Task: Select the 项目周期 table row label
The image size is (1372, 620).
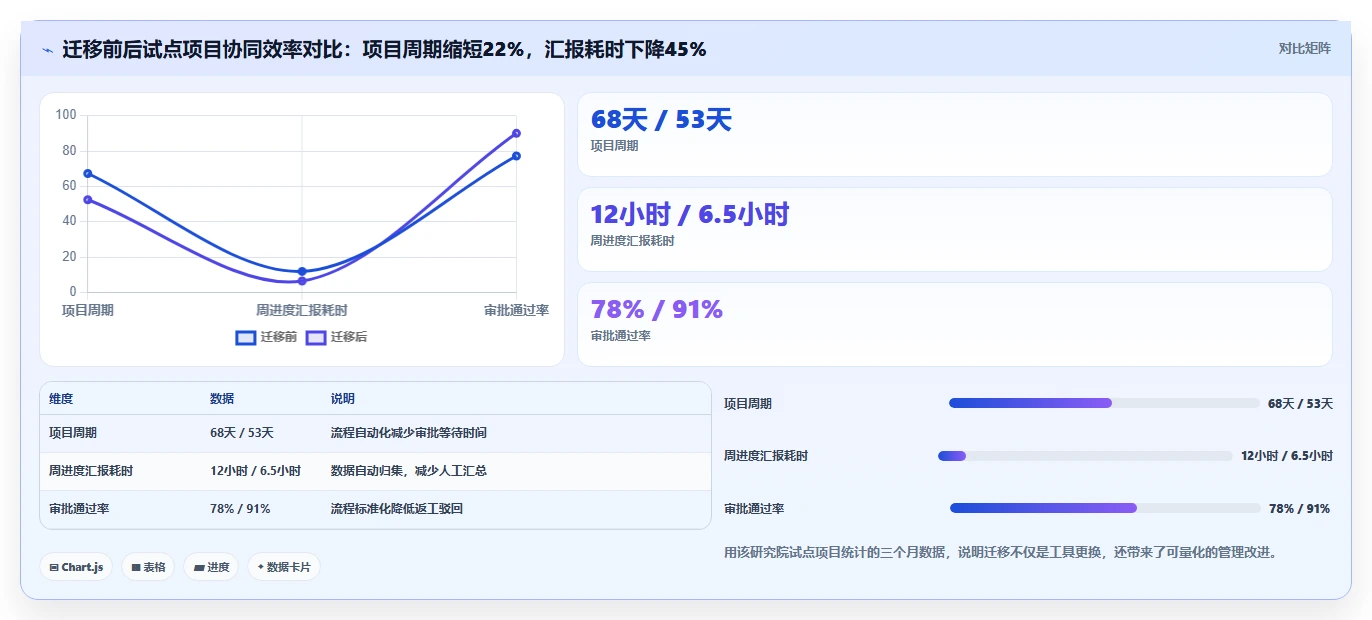Action: pyautogui.click(x=73, y=433)
